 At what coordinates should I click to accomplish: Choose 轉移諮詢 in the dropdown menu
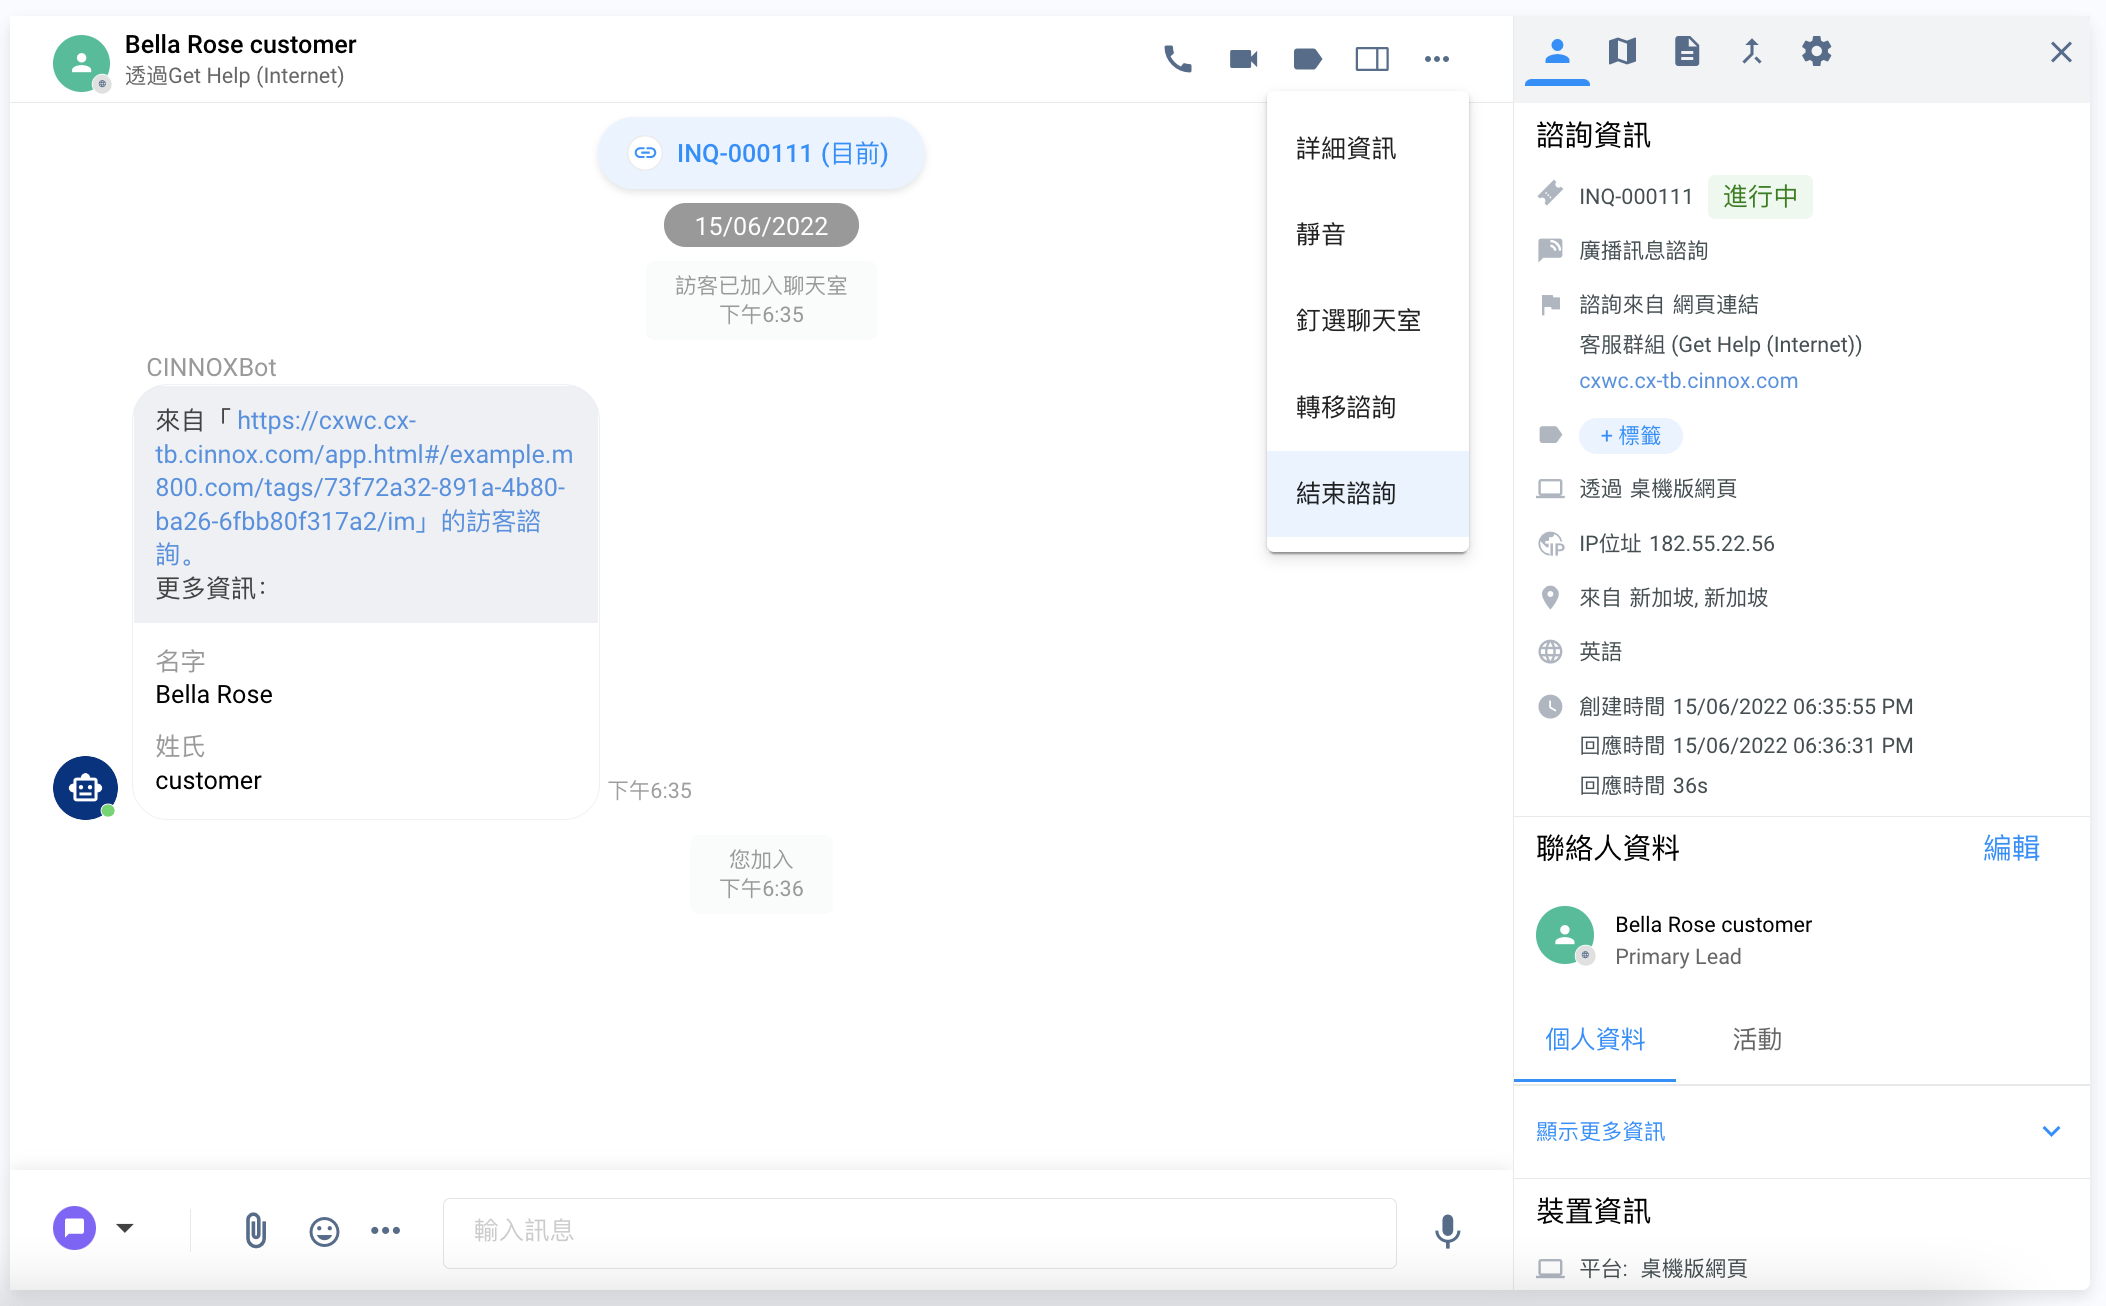pyautogui.click(x=1346, y=407)
